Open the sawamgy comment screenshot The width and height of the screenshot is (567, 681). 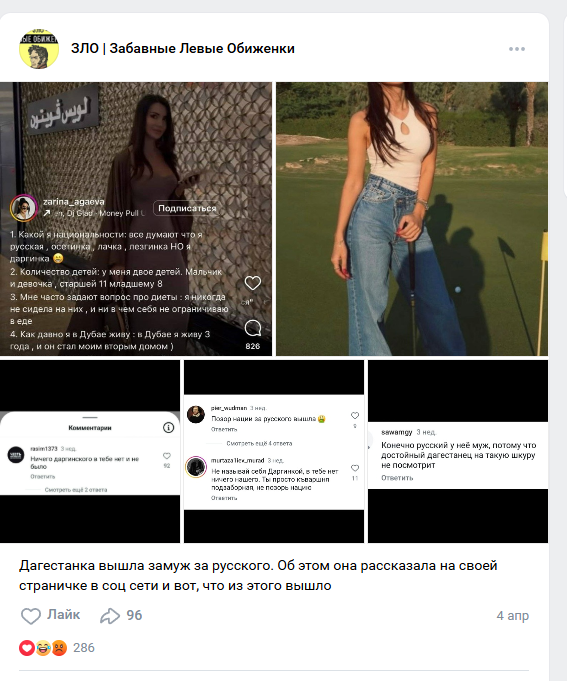point(458,451)
